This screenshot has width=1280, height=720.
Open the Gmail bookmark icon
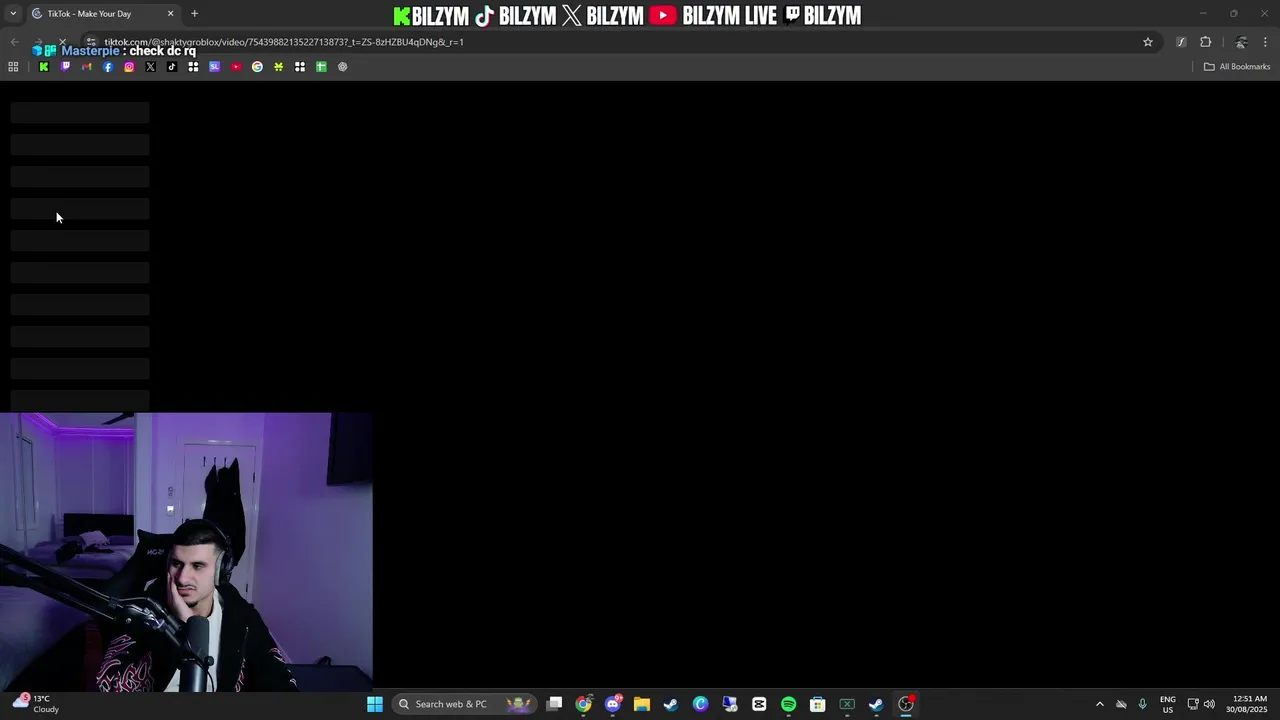(86, 67)
